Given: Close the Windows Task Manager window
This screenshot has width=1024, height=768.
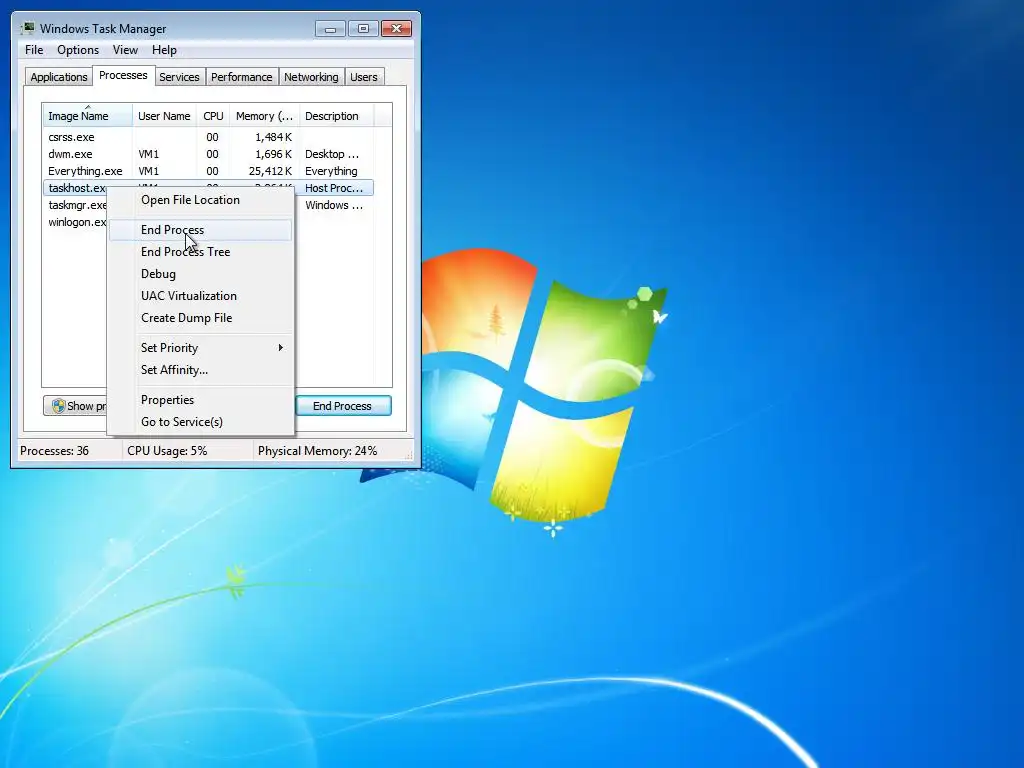Looking at the screenshot, I should pos(396,29).
